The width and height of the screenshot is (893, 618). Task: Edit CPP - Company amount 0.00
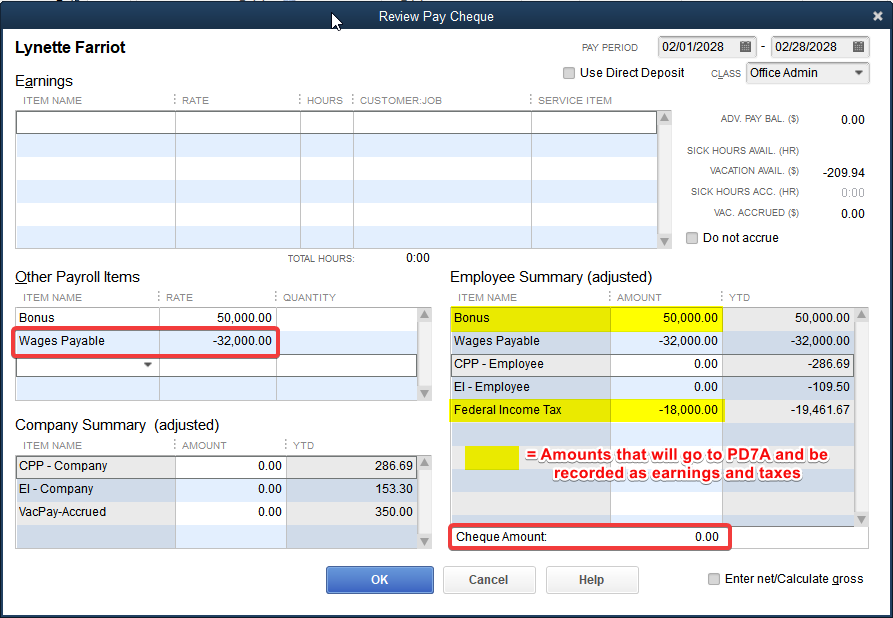pos(231,466)
